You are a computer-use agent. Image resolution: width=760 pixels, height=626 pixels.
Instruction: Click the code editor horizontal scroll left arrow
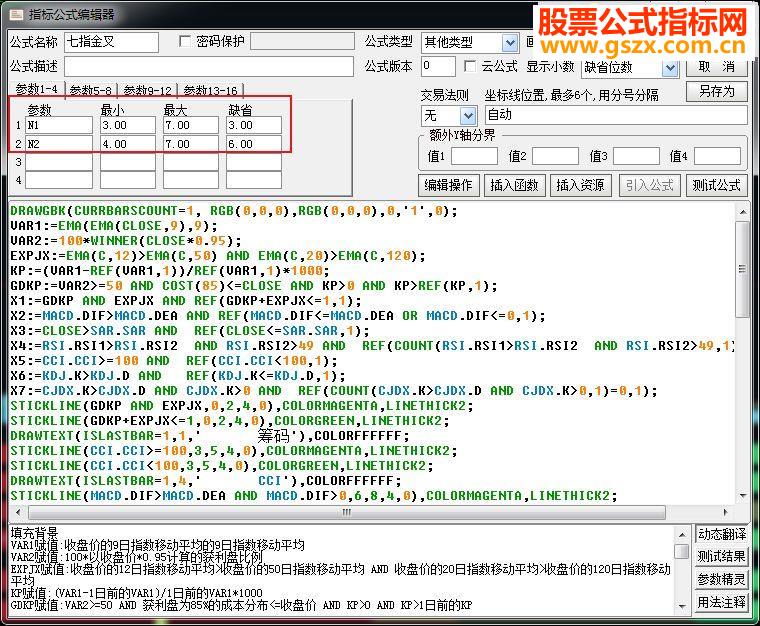tap(18, 512)
